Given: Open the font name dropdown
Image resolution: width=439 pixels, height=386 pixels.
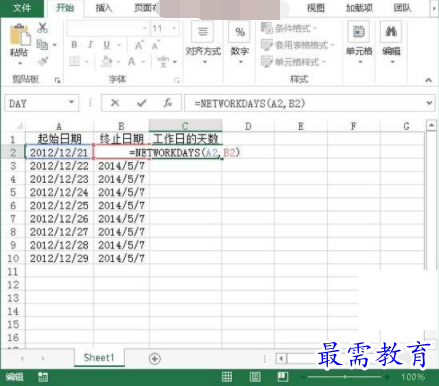Looking at the screenshot, I should 145,28.
